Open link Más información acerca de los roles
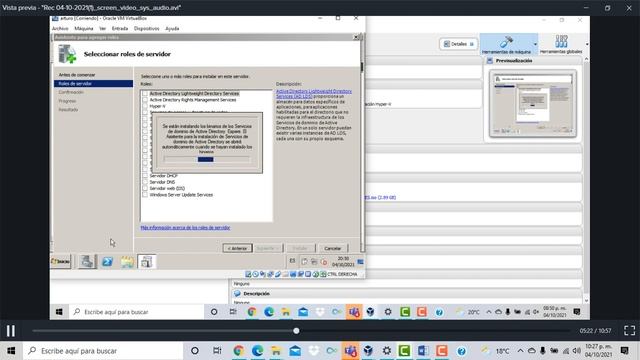The image size is (640, 360). click(185, 228)
